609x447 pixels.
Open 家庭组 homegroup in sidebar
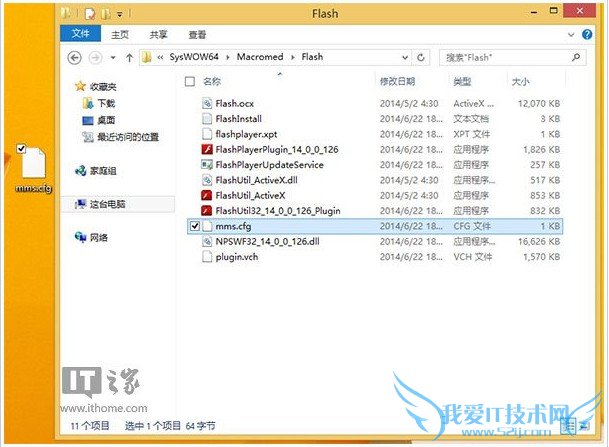tap(103, 170)
